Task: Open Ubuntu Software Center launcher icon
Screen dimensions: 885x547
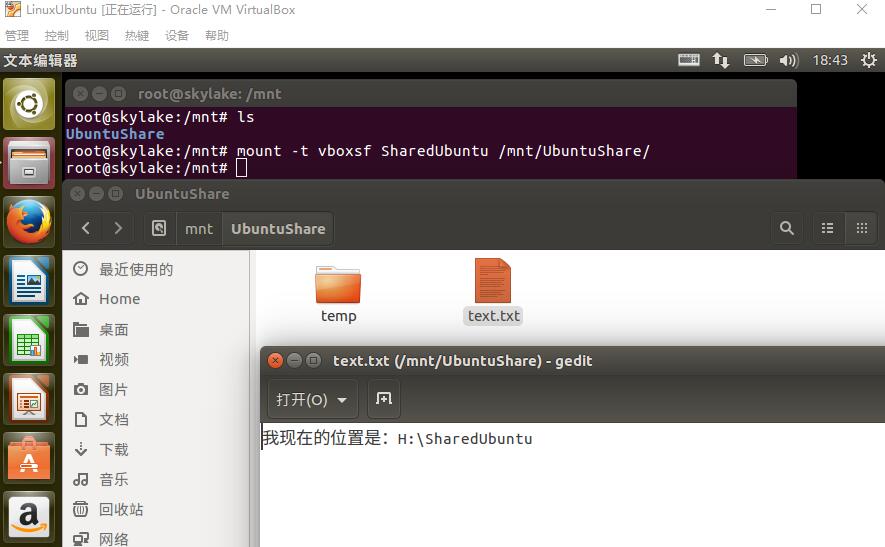Action: click(29, 458)
